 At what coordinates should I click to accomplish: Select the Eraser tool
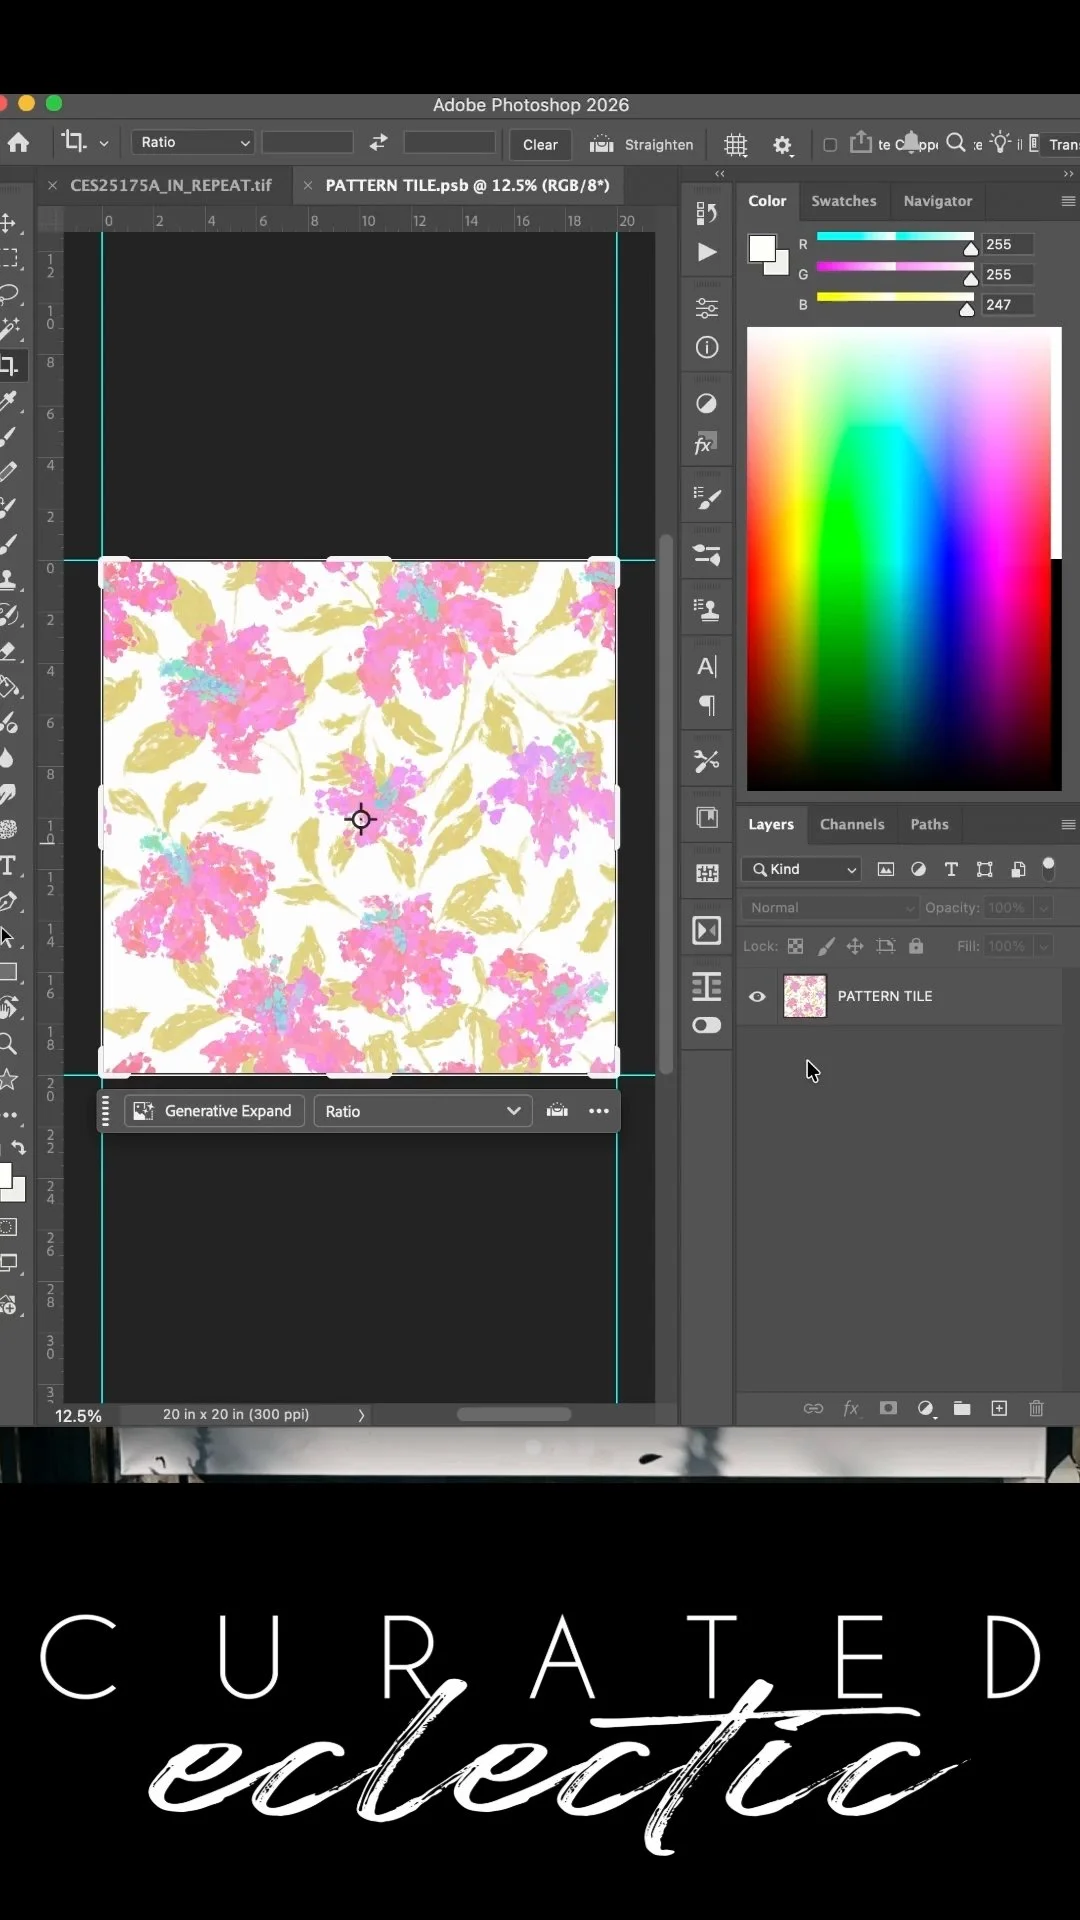point(9,651)
